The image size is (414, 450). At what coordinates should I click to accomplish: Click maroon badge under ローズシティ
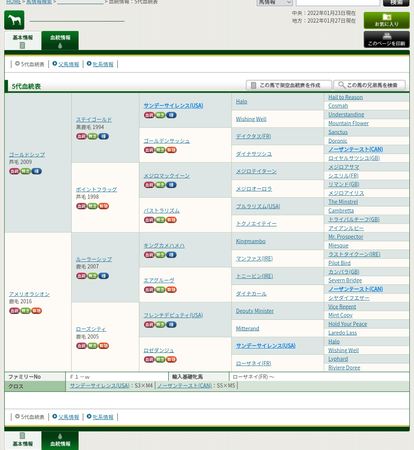(81, 346)
